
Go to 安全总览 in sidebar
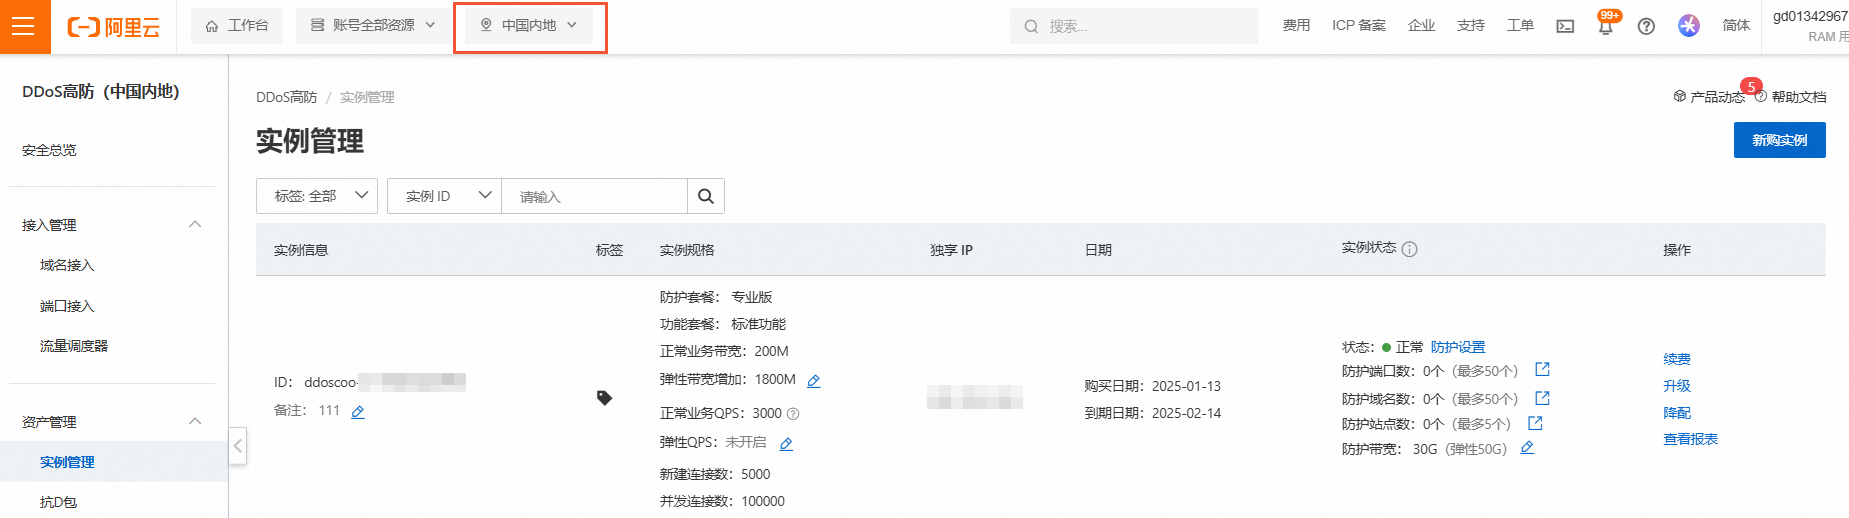(x=49, y=150)
